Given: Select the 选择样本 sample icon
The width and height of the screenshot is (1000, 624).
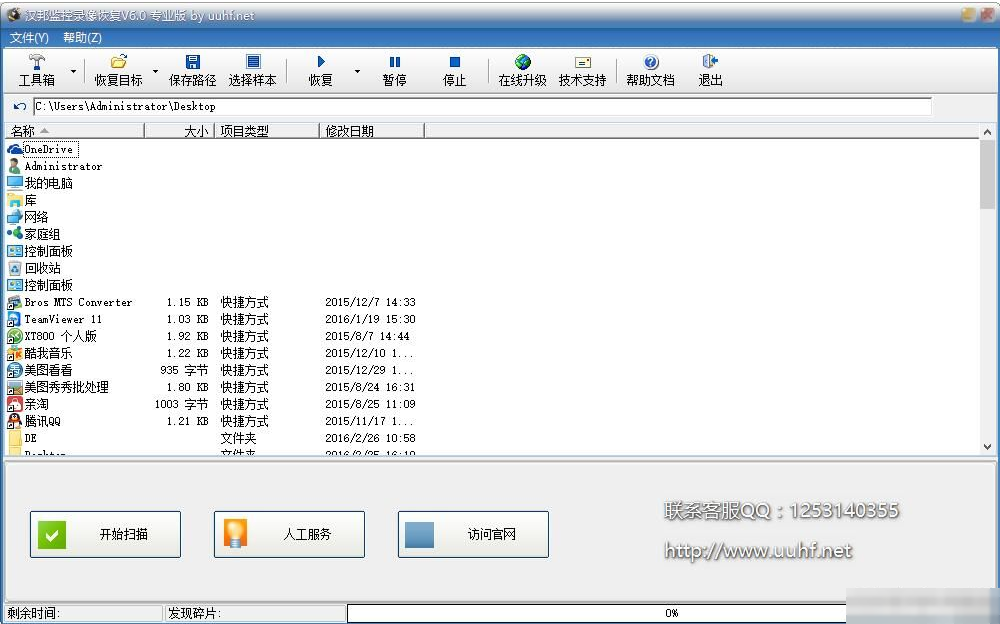Looking at the screenshot, I should pos(252,70).
